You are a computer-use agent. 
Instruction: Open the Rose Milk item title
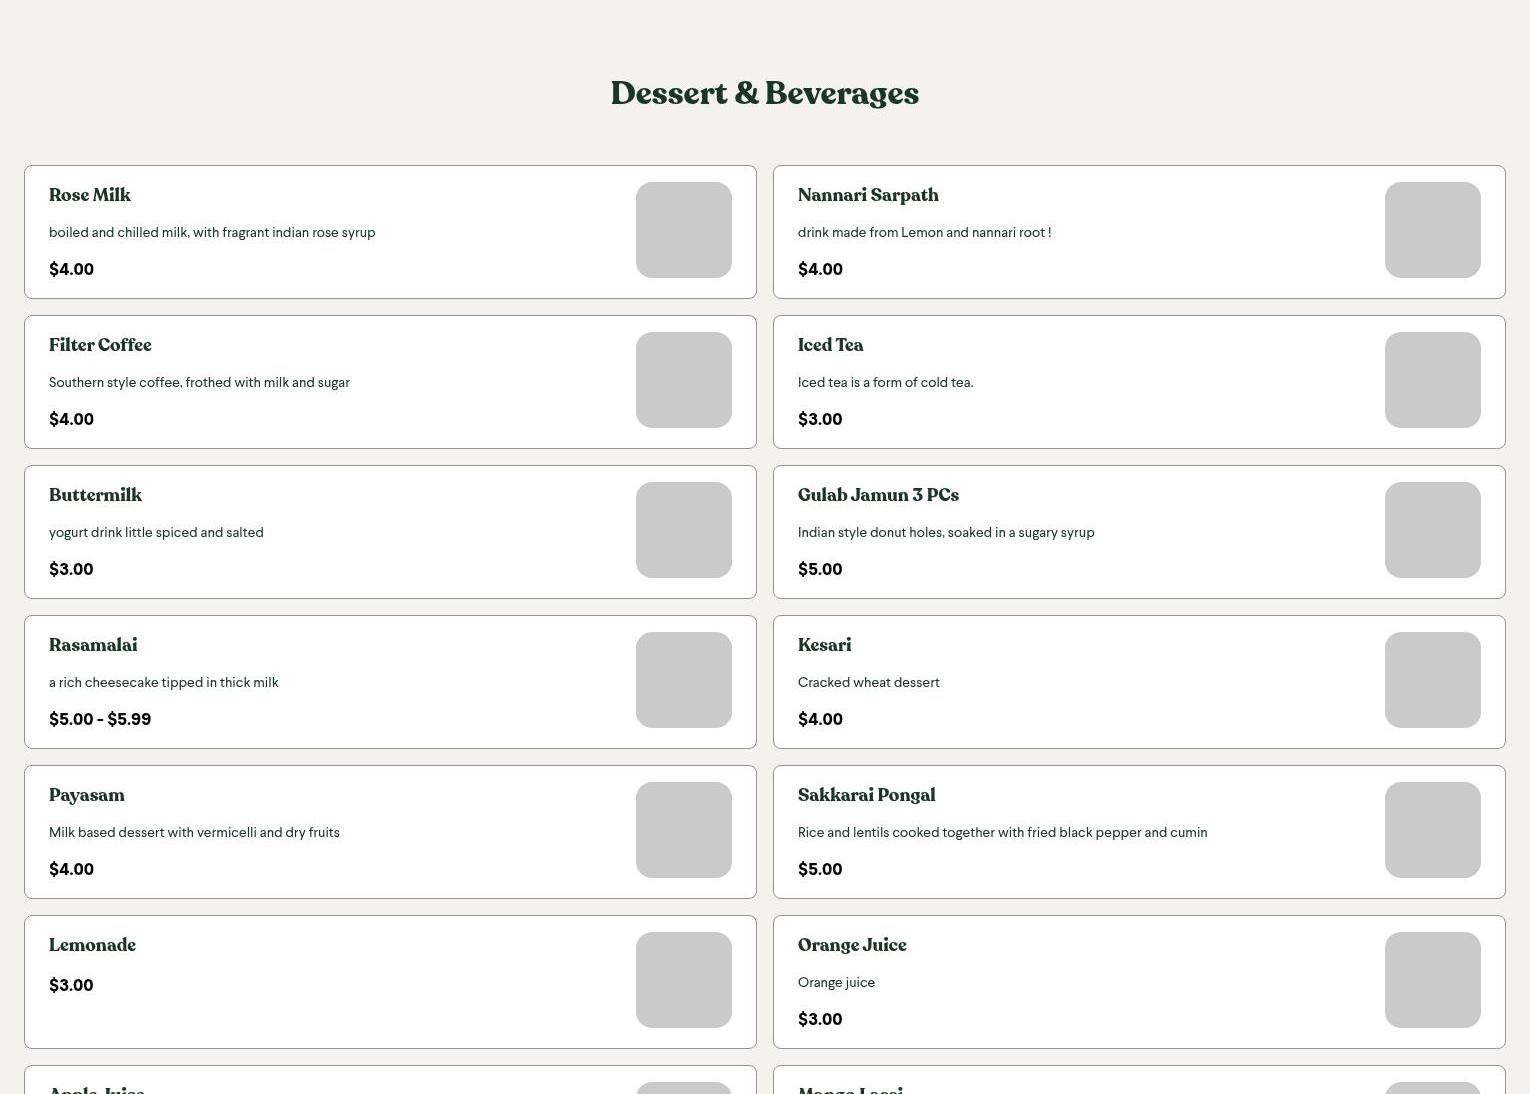(90, 195)
